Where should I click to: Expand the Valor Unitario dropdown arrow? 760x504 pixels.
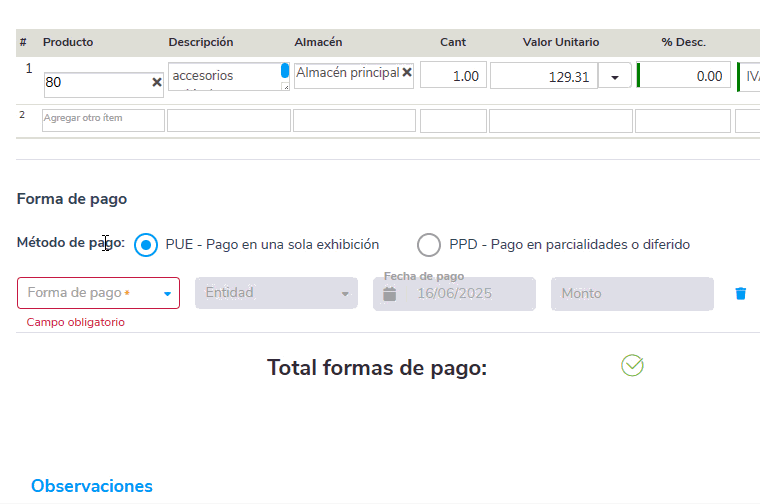click(614, 77)
